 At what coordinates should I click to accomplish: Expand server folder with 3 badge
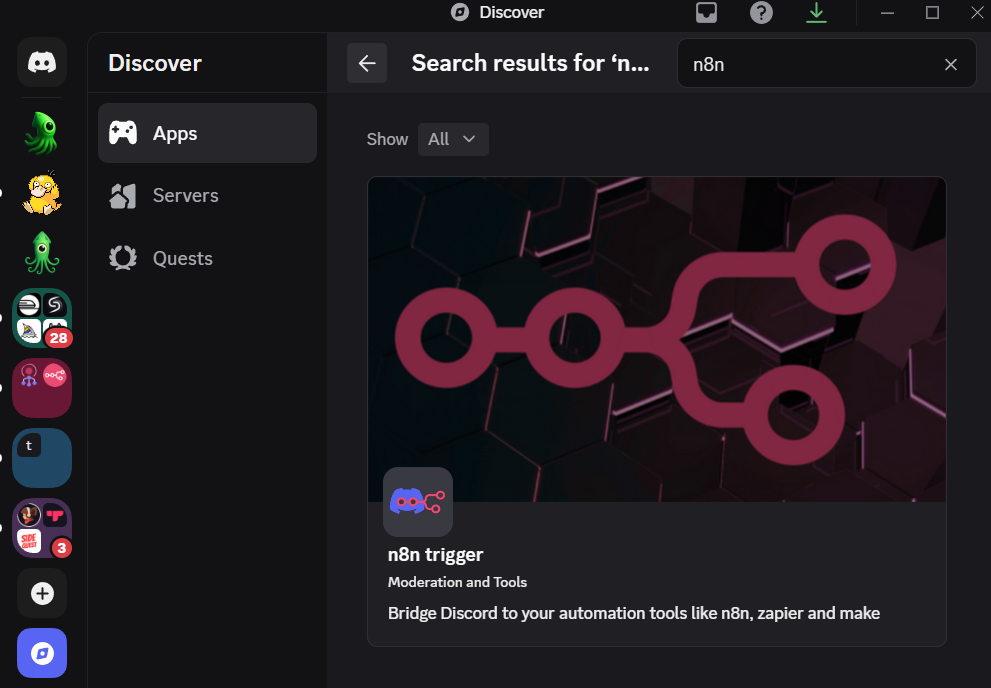(x=42, y=528)
